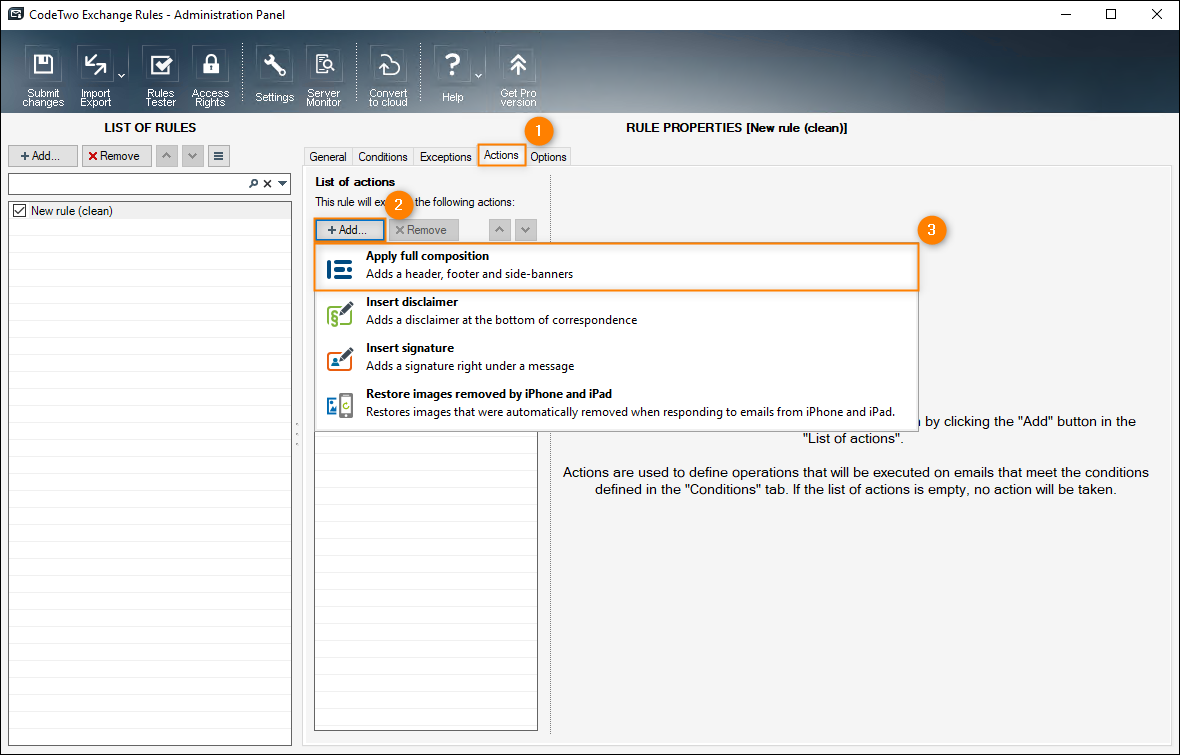The image size is (1180, 755).
Task: Click the application icon in the title bar
Action: [x=16, y=14]
